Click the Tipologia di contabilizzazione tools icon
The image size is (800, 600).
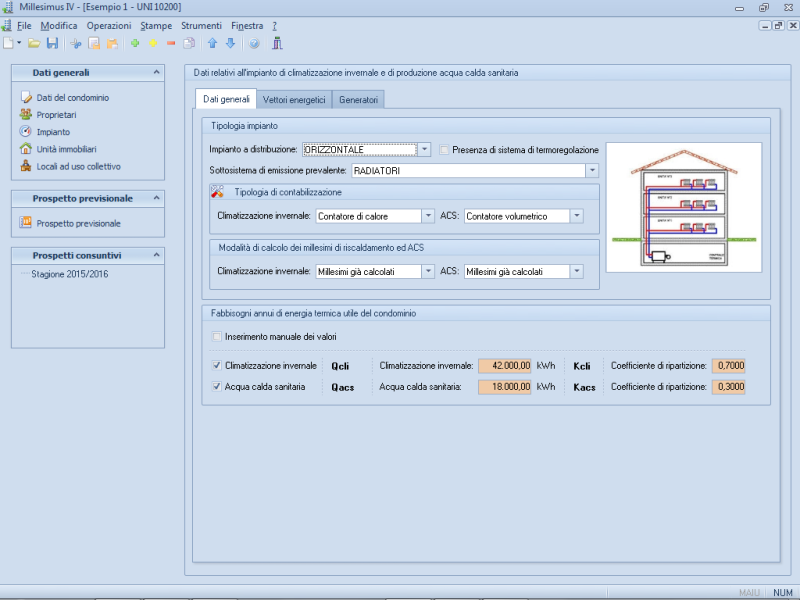tap(217, 192)
